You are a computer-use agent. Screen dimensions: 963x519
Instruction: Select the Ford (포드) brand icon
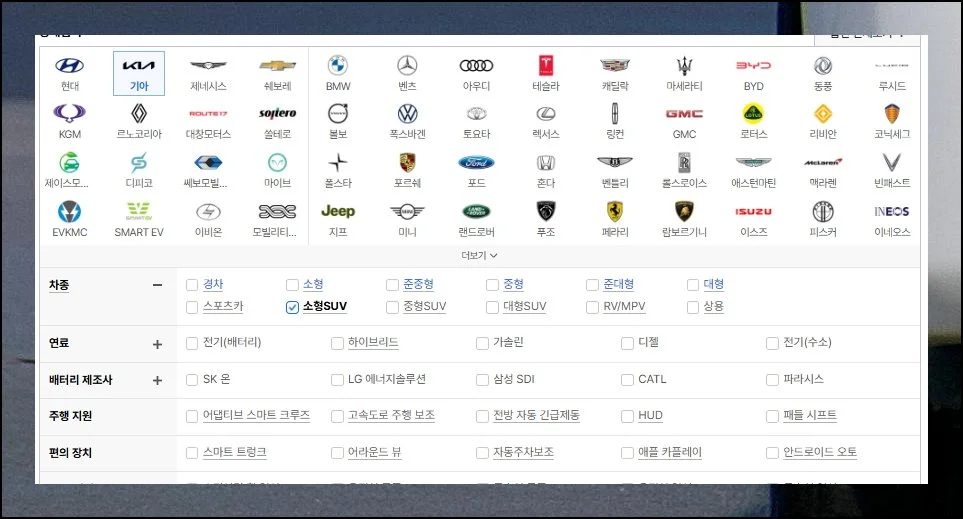click(x=476, y=163)
